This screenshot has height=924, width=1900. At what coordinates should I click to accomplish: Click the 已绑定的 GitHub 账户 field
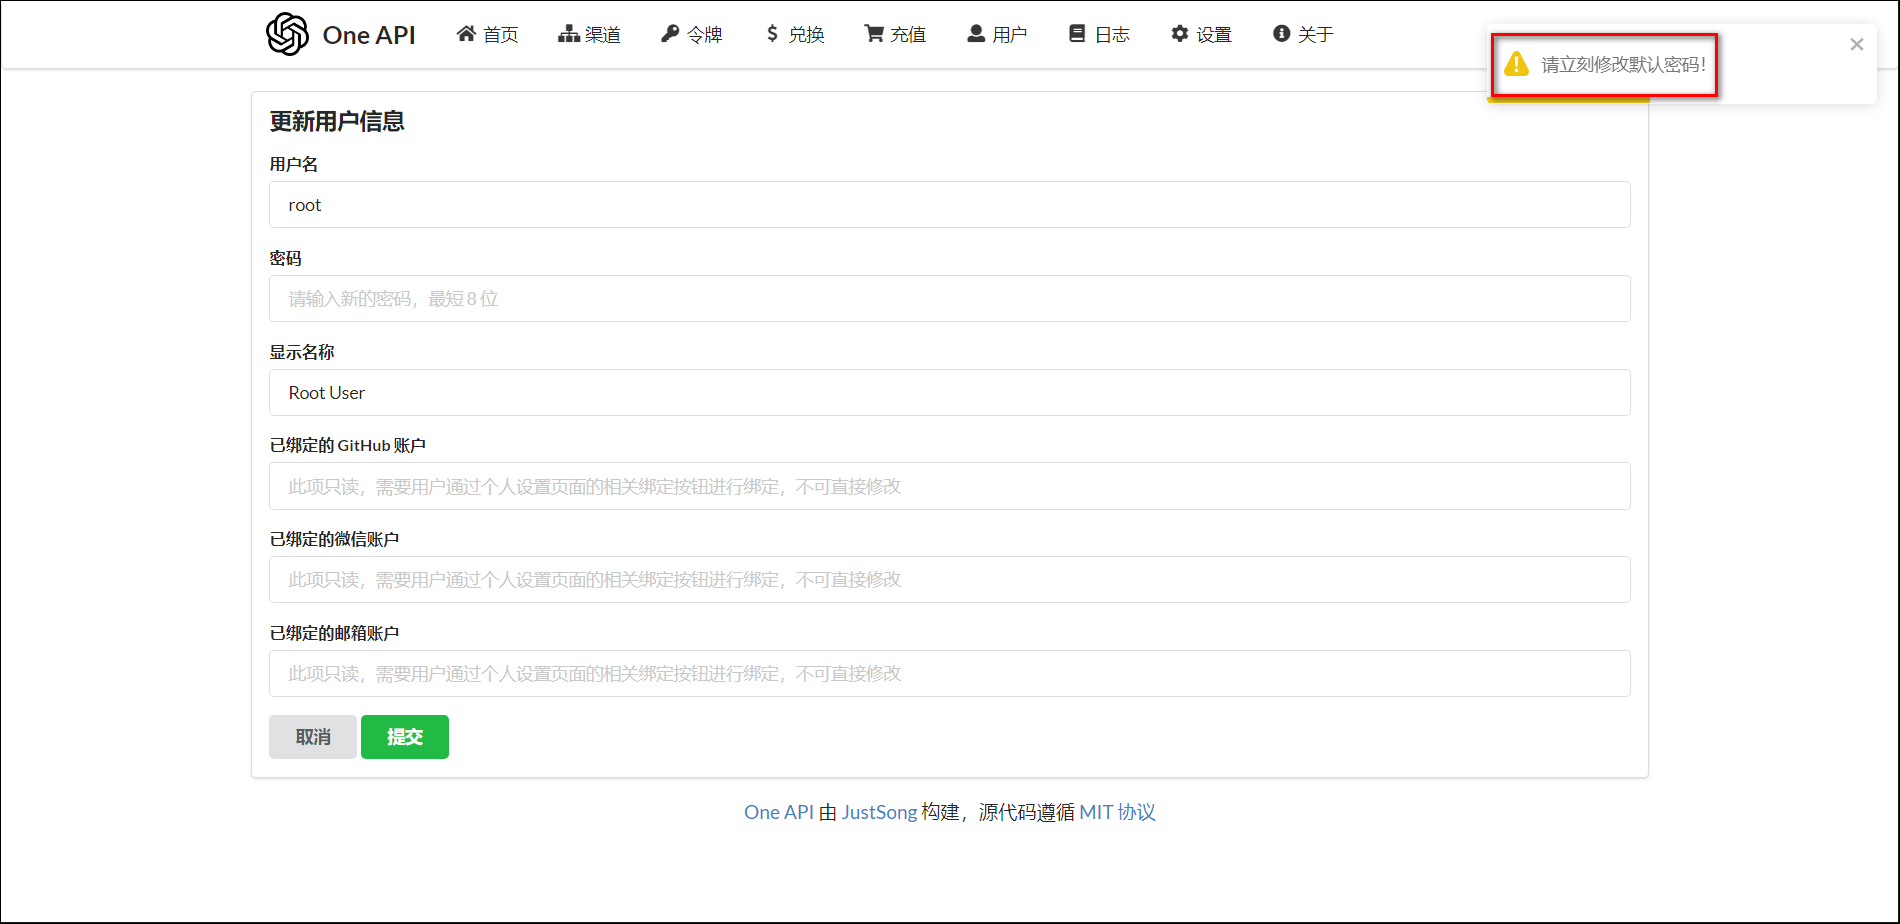coord(949,487)
